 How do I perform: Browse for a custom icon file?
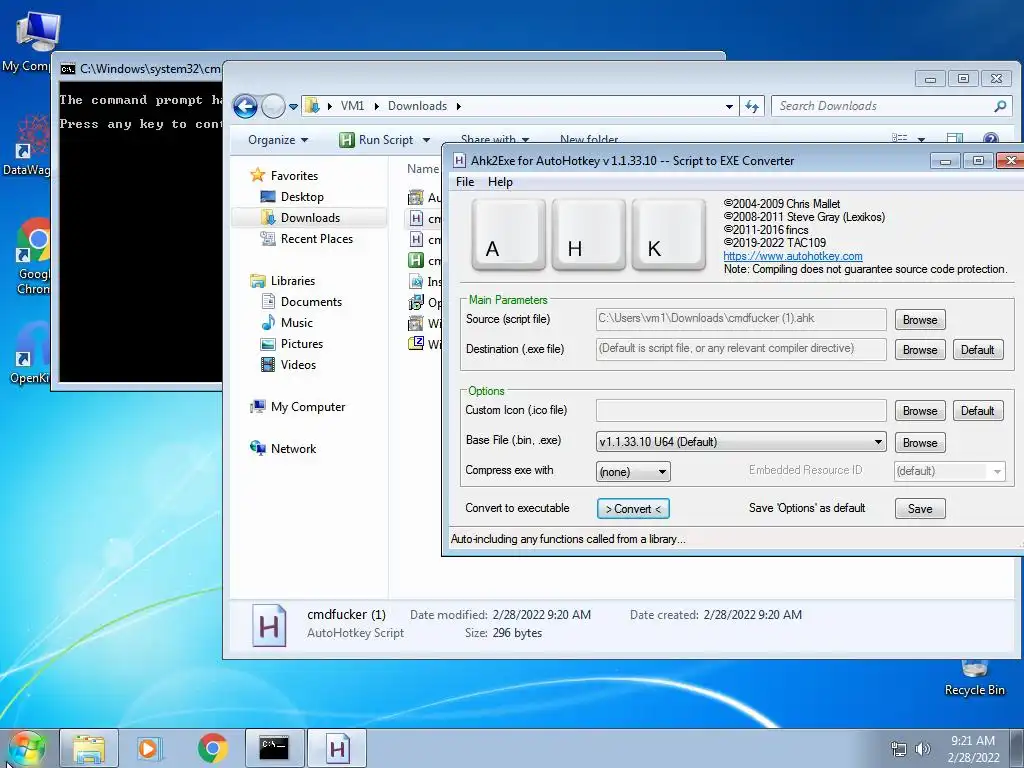pos(920,411)
